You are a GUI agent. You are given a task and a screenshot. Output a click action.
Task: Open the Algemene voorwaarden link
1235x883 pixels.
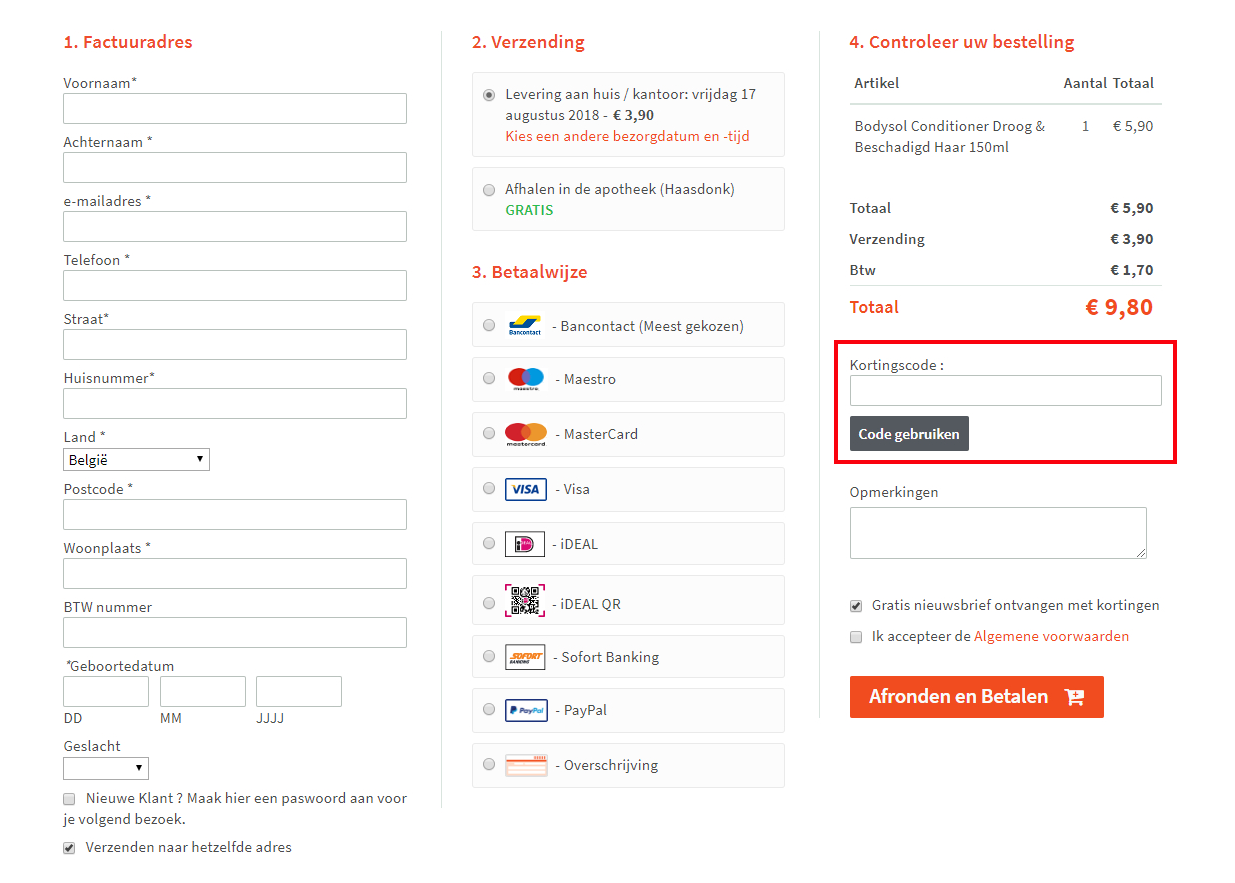coord(1051,636)
